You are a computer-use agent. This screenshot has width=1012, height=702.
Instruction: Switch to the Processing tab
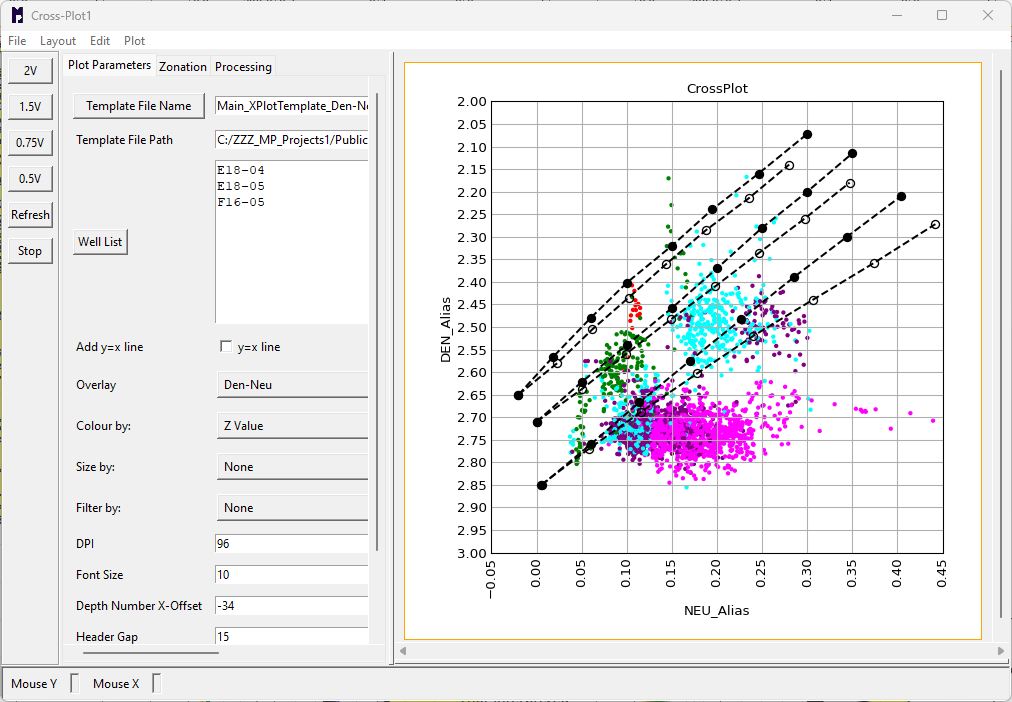tap(243, 66)
